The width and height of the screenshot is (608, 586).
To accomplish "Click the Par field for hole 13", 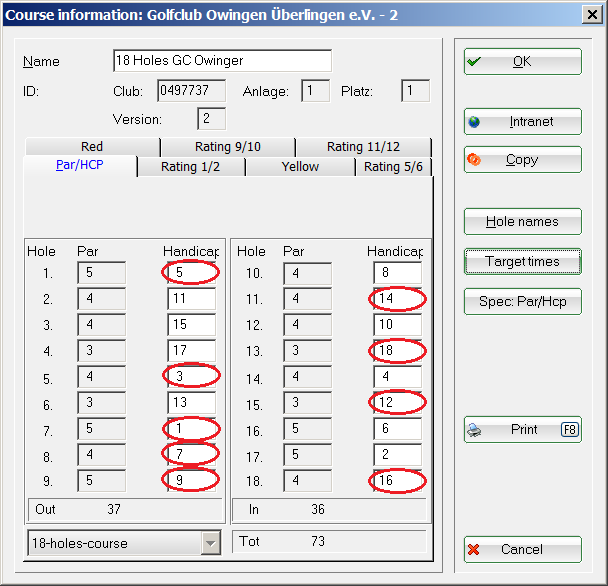I will click(307, 351).
